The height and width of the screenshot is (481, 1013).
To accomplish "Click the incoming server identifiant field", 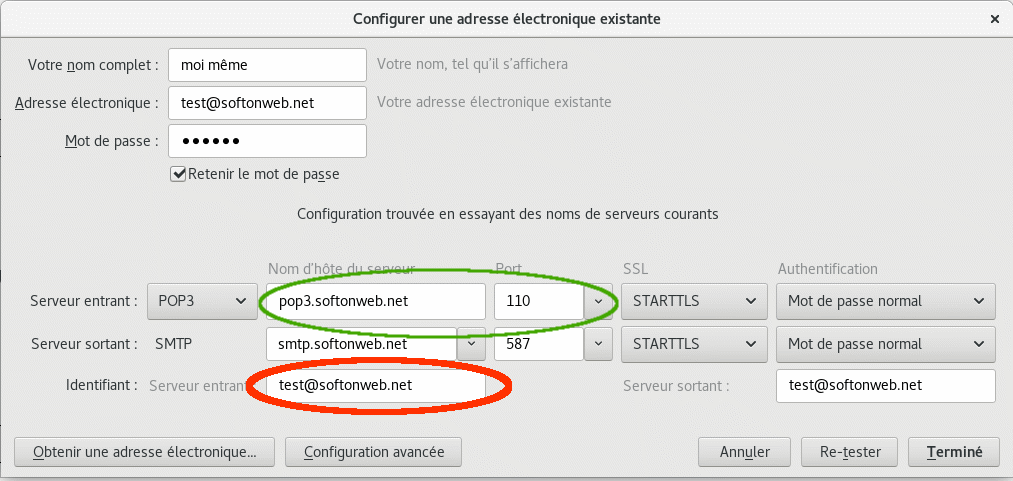I will [375, 385].
